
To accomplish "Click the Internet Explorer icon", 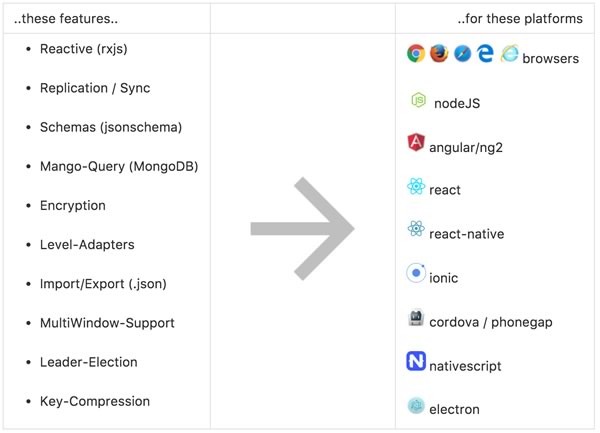I will coord(509,53).
